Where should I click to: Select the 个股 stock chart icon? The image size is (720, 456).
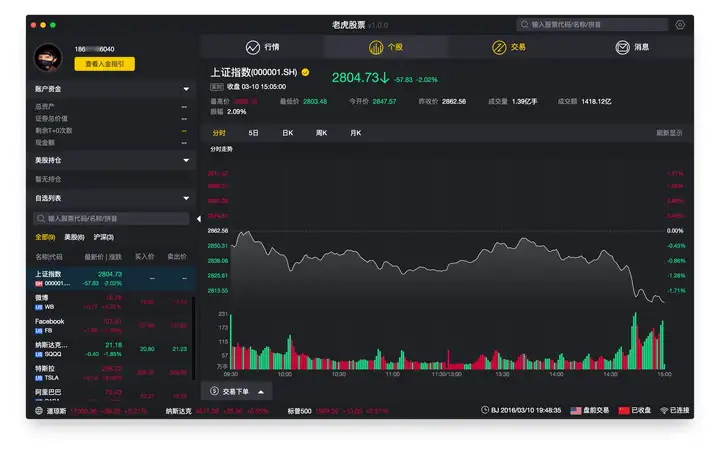coord(376,47)
